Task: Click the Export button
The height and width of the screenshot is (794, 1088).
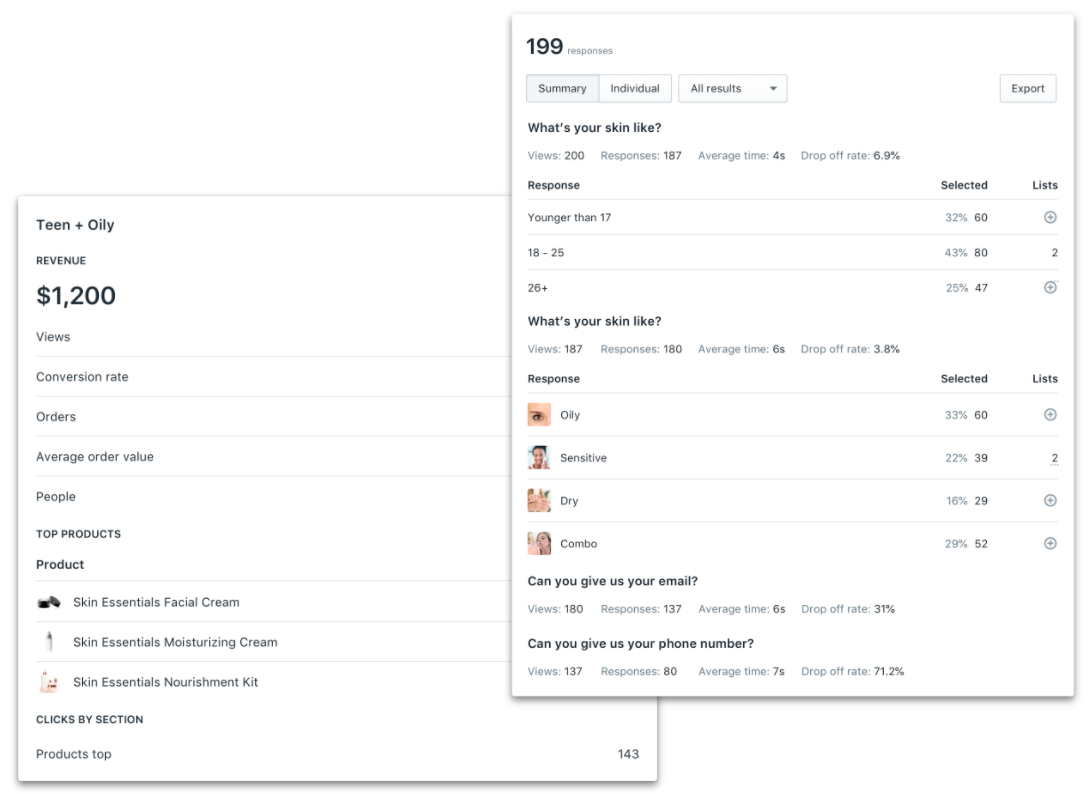Action: (x=1028, y=88)
